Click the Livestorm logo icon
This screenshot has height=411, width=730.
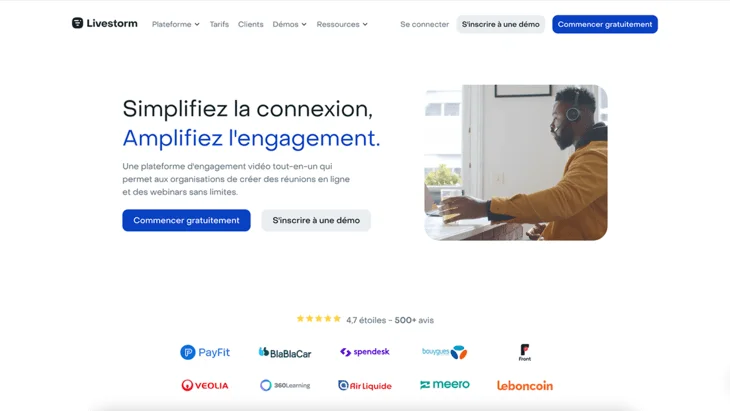[x=77, y=23]
